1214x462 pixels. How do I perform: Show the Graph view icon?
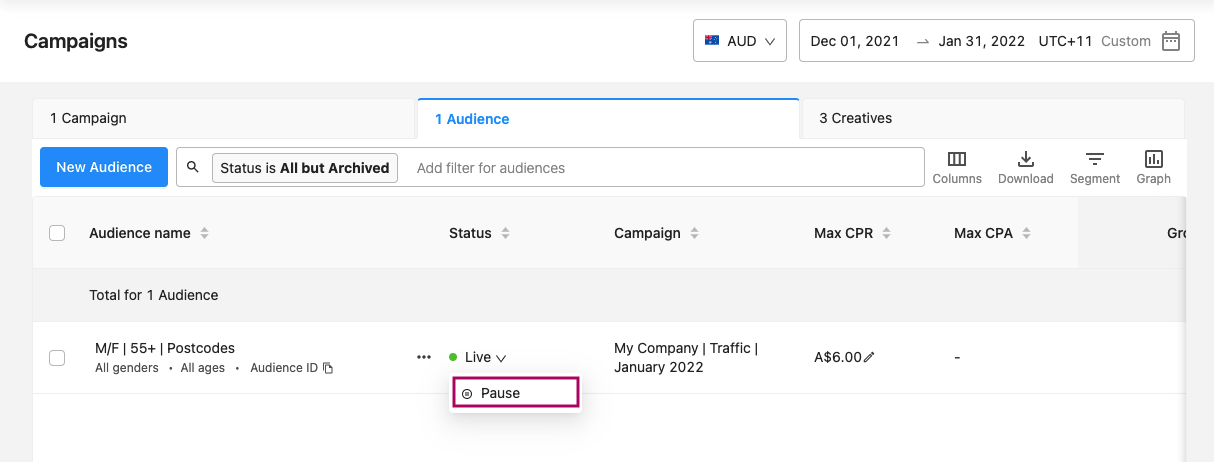[x=1153, y=159]
